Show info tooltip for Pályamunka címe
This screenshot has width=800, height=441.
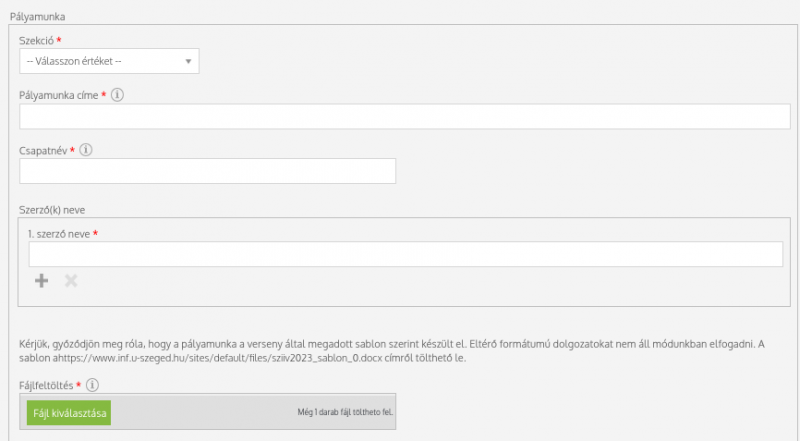pos(117,95)
